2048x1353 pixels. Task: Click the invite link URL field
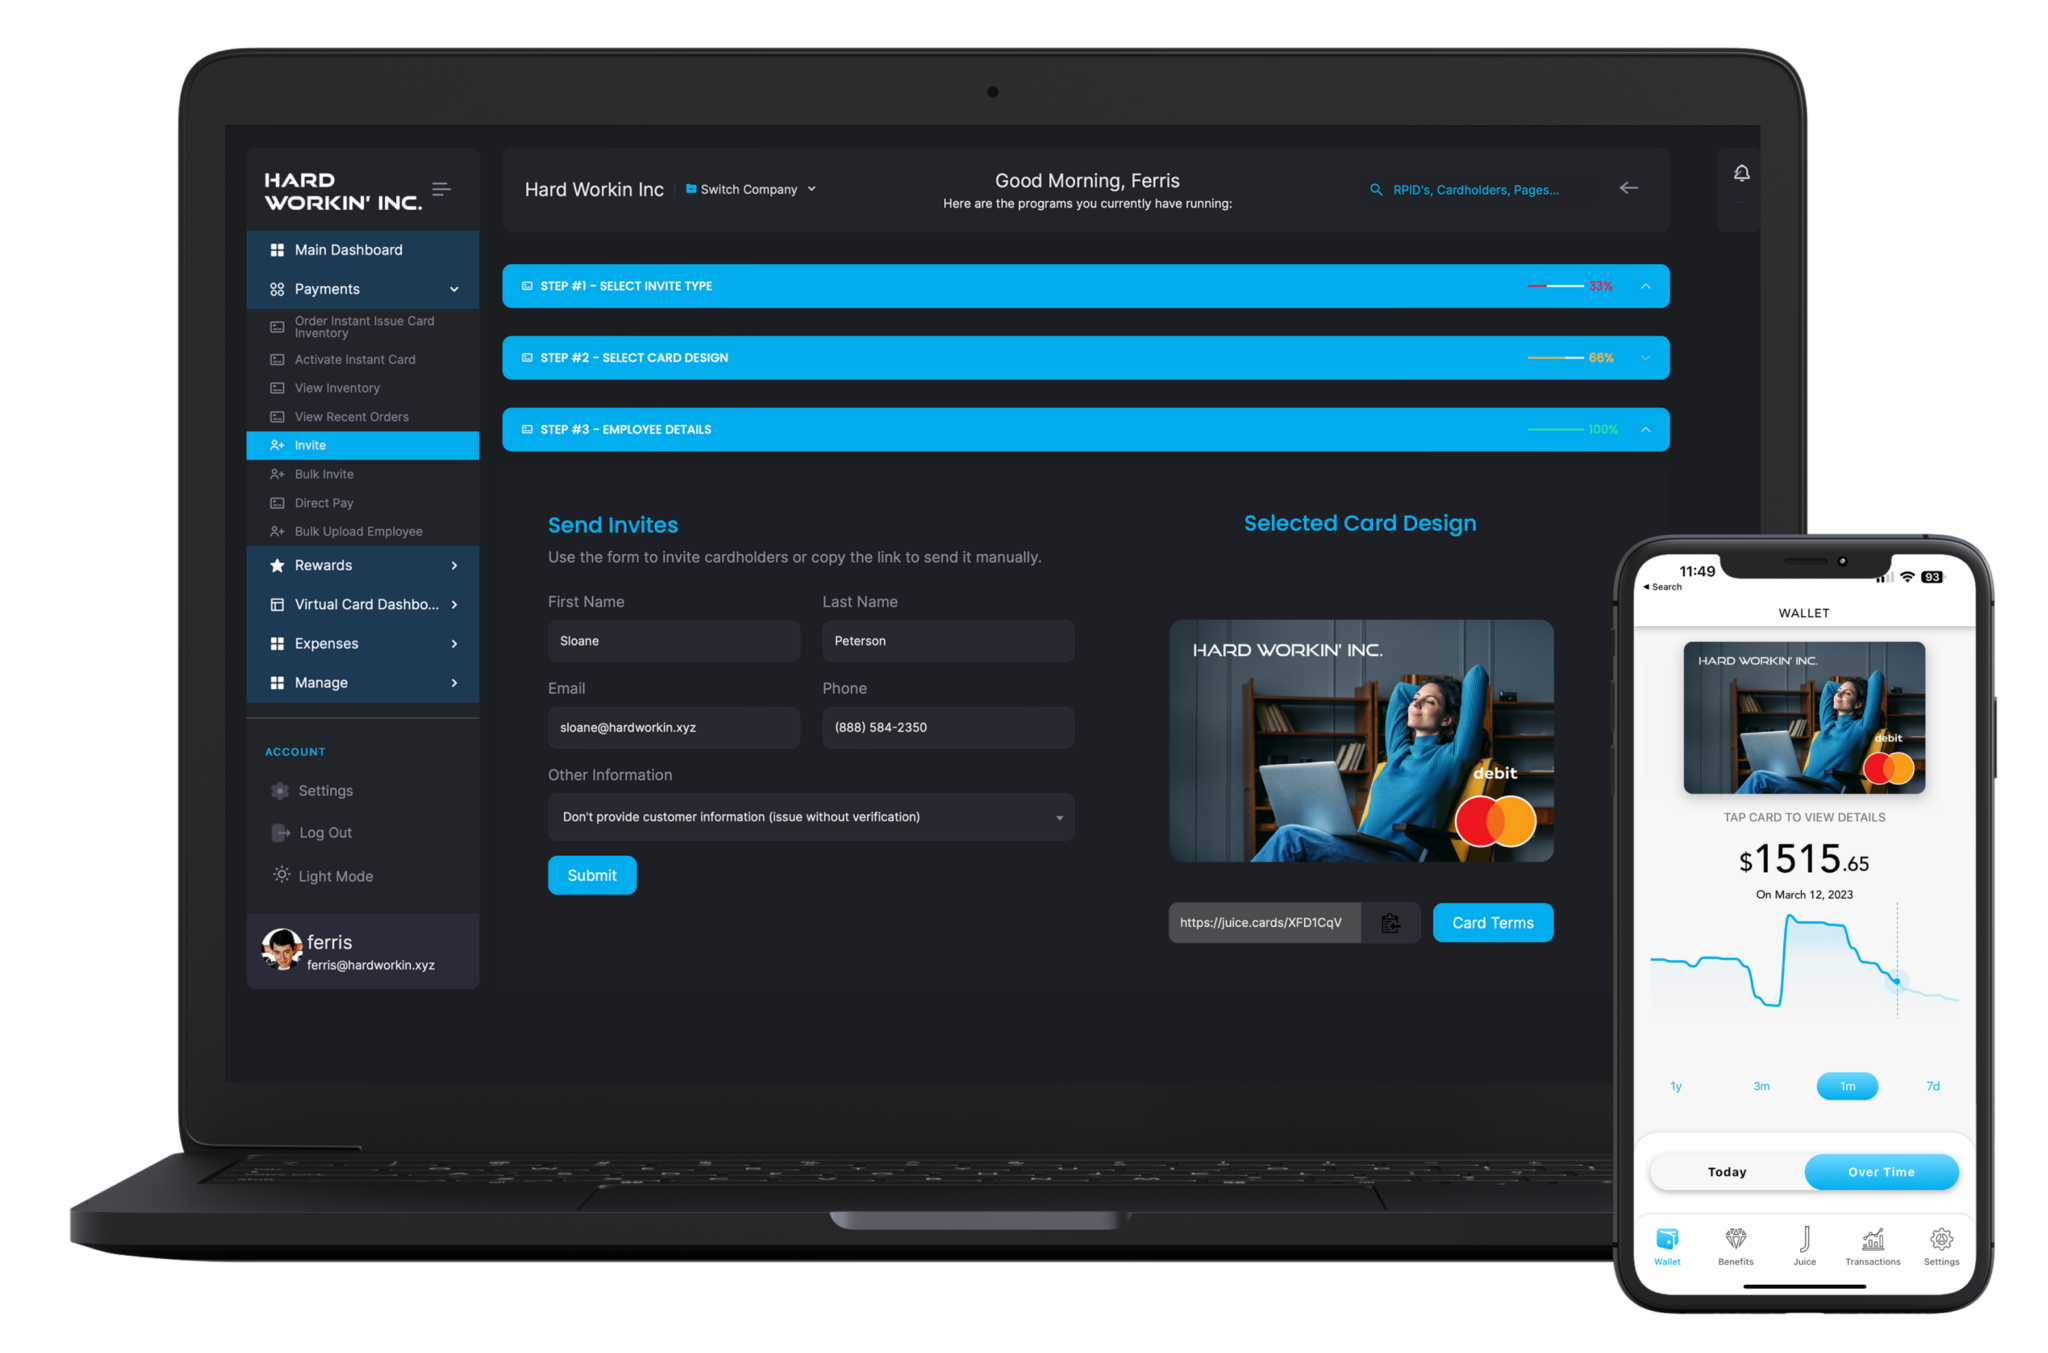click(1265, 923)
